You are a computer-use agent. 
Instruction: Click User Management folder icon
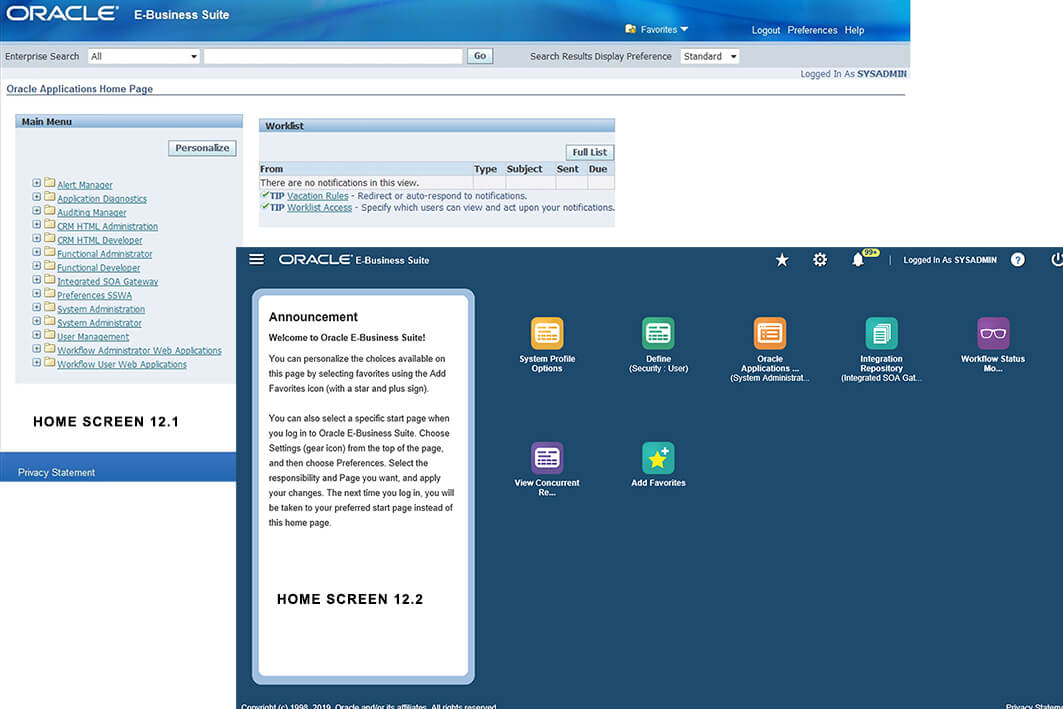[49, 334]
